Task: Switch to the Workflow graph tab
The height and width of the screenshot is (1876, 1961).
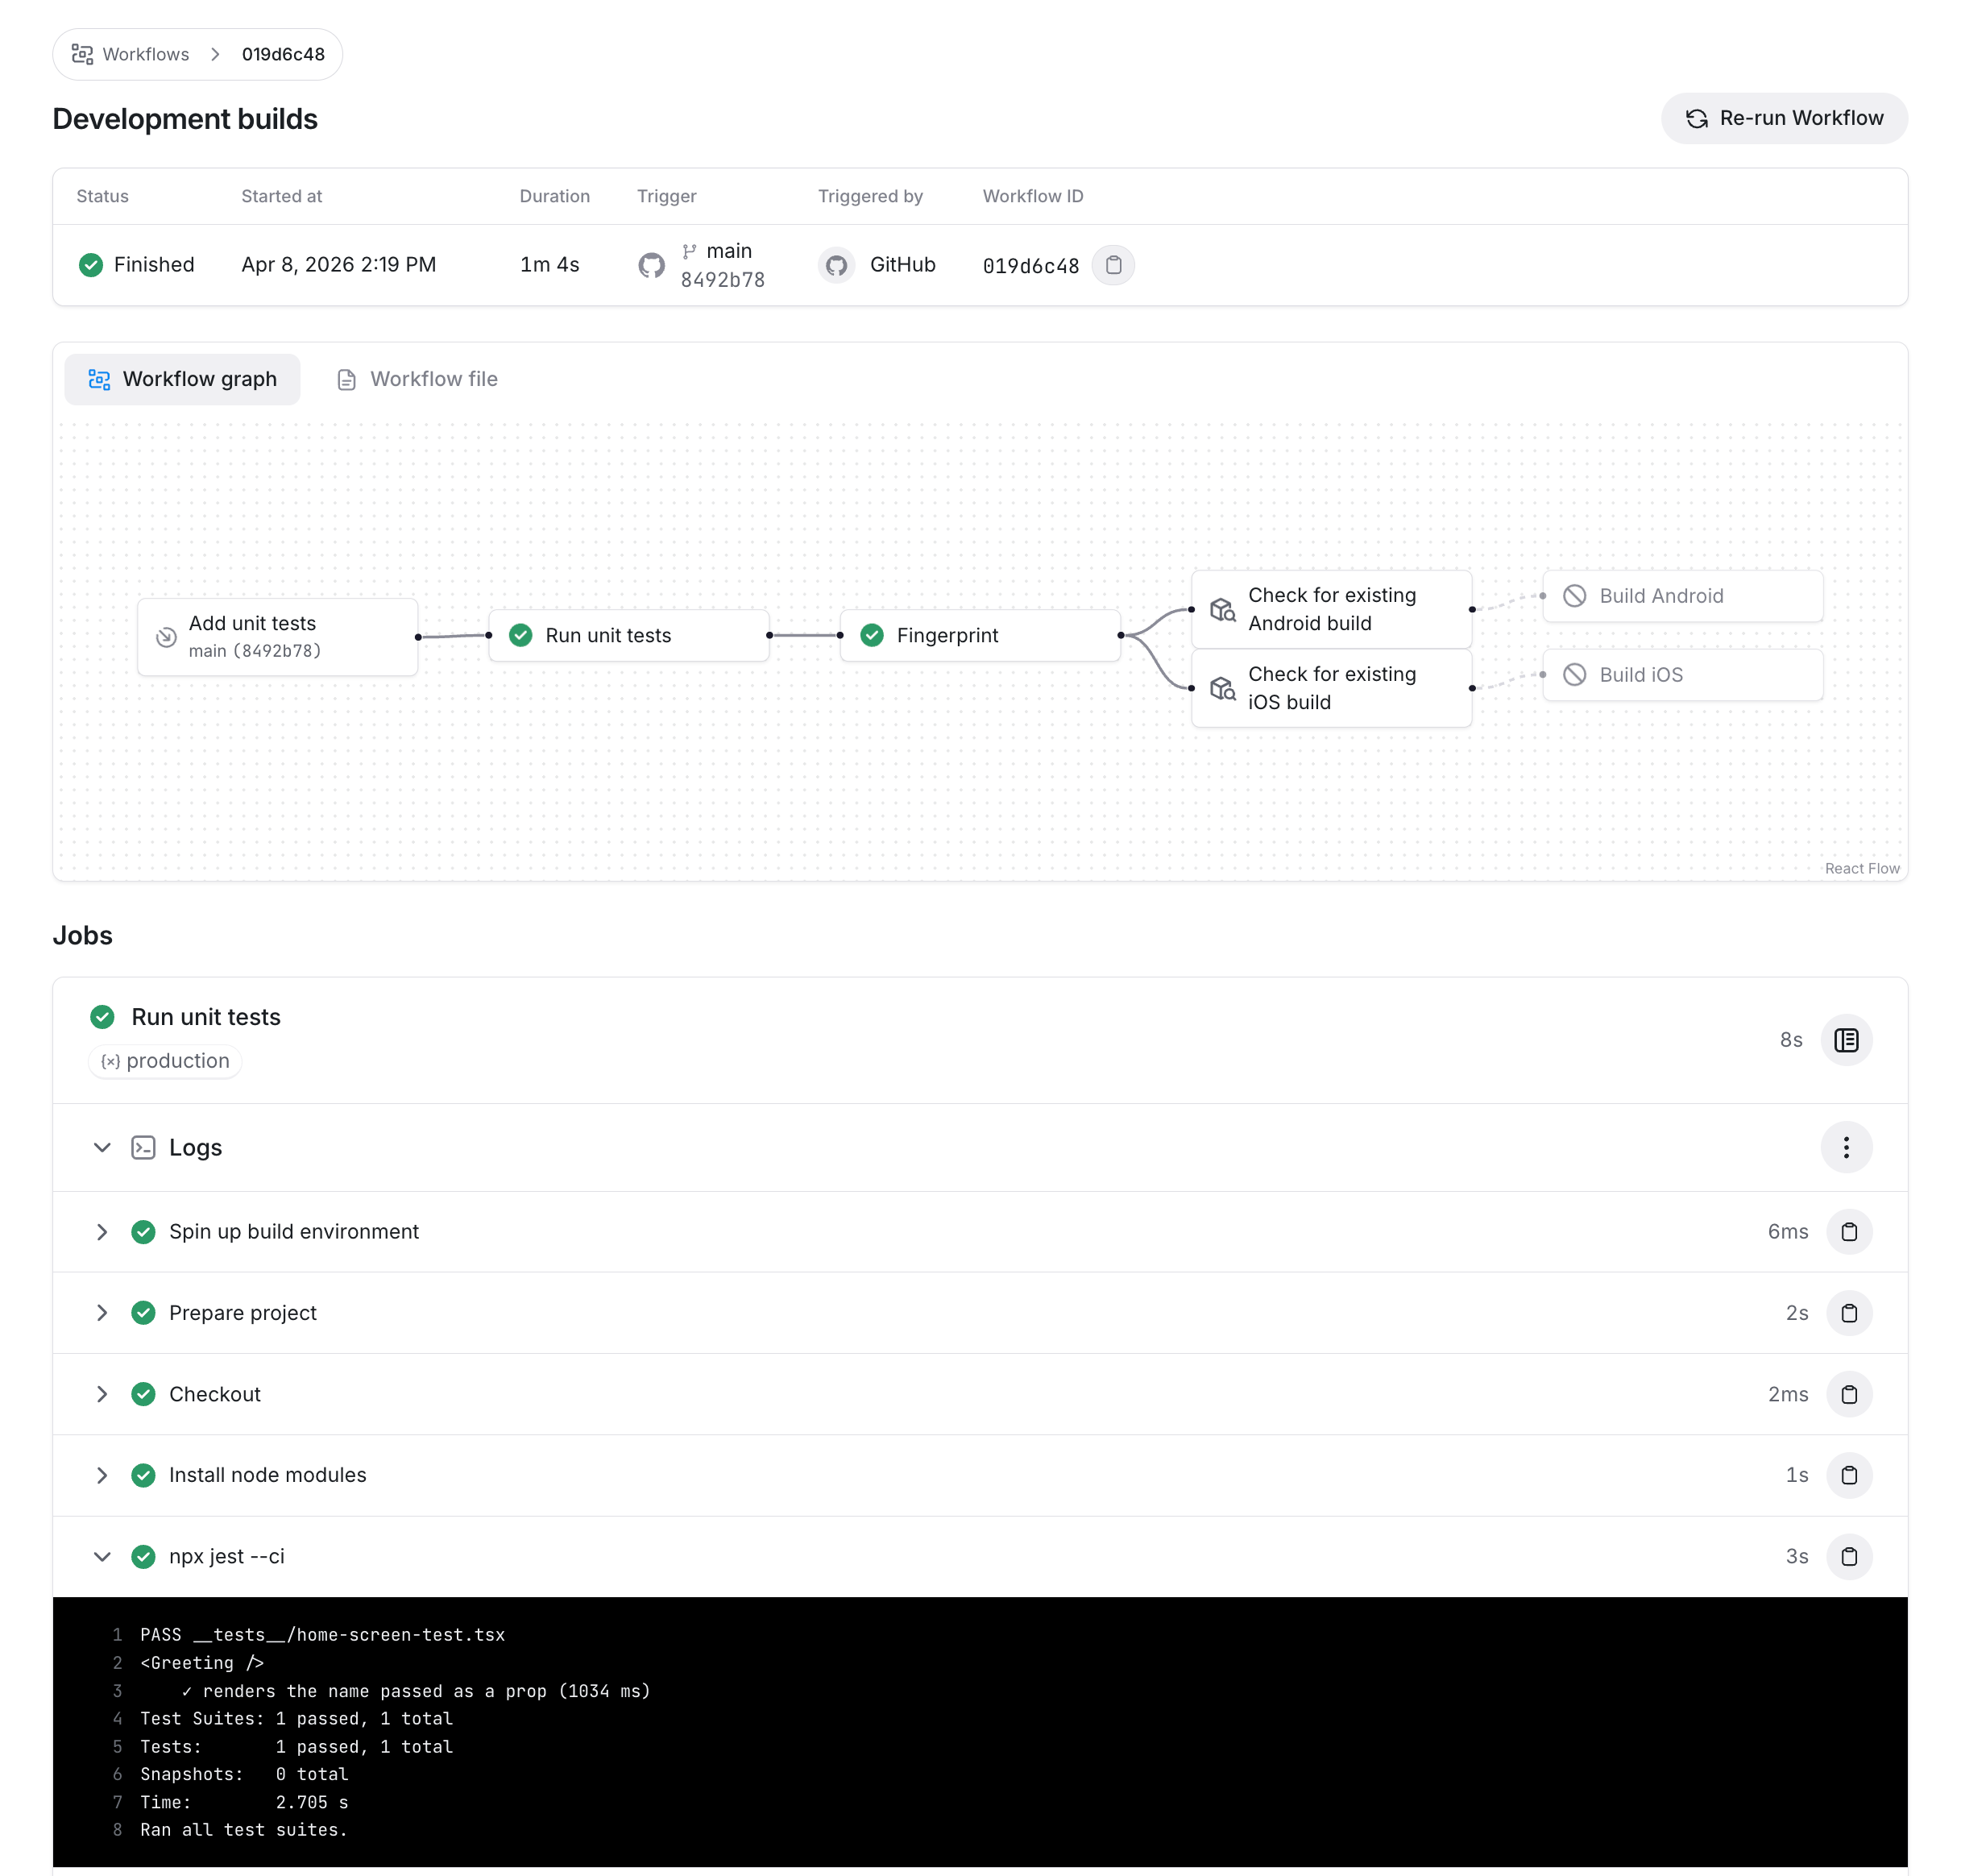Action: pos(182,379)
